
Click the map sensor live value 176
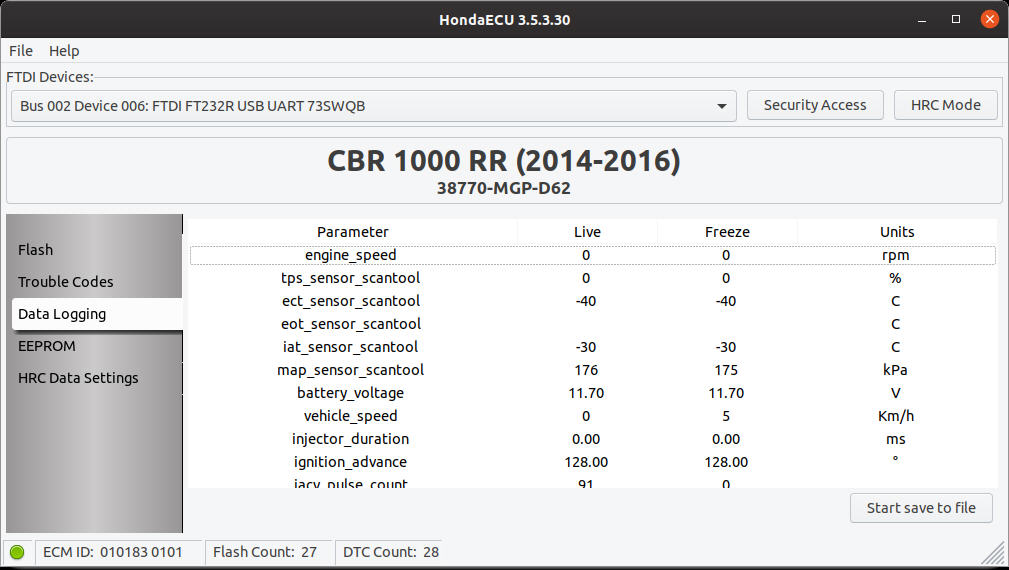click(586, 370)
